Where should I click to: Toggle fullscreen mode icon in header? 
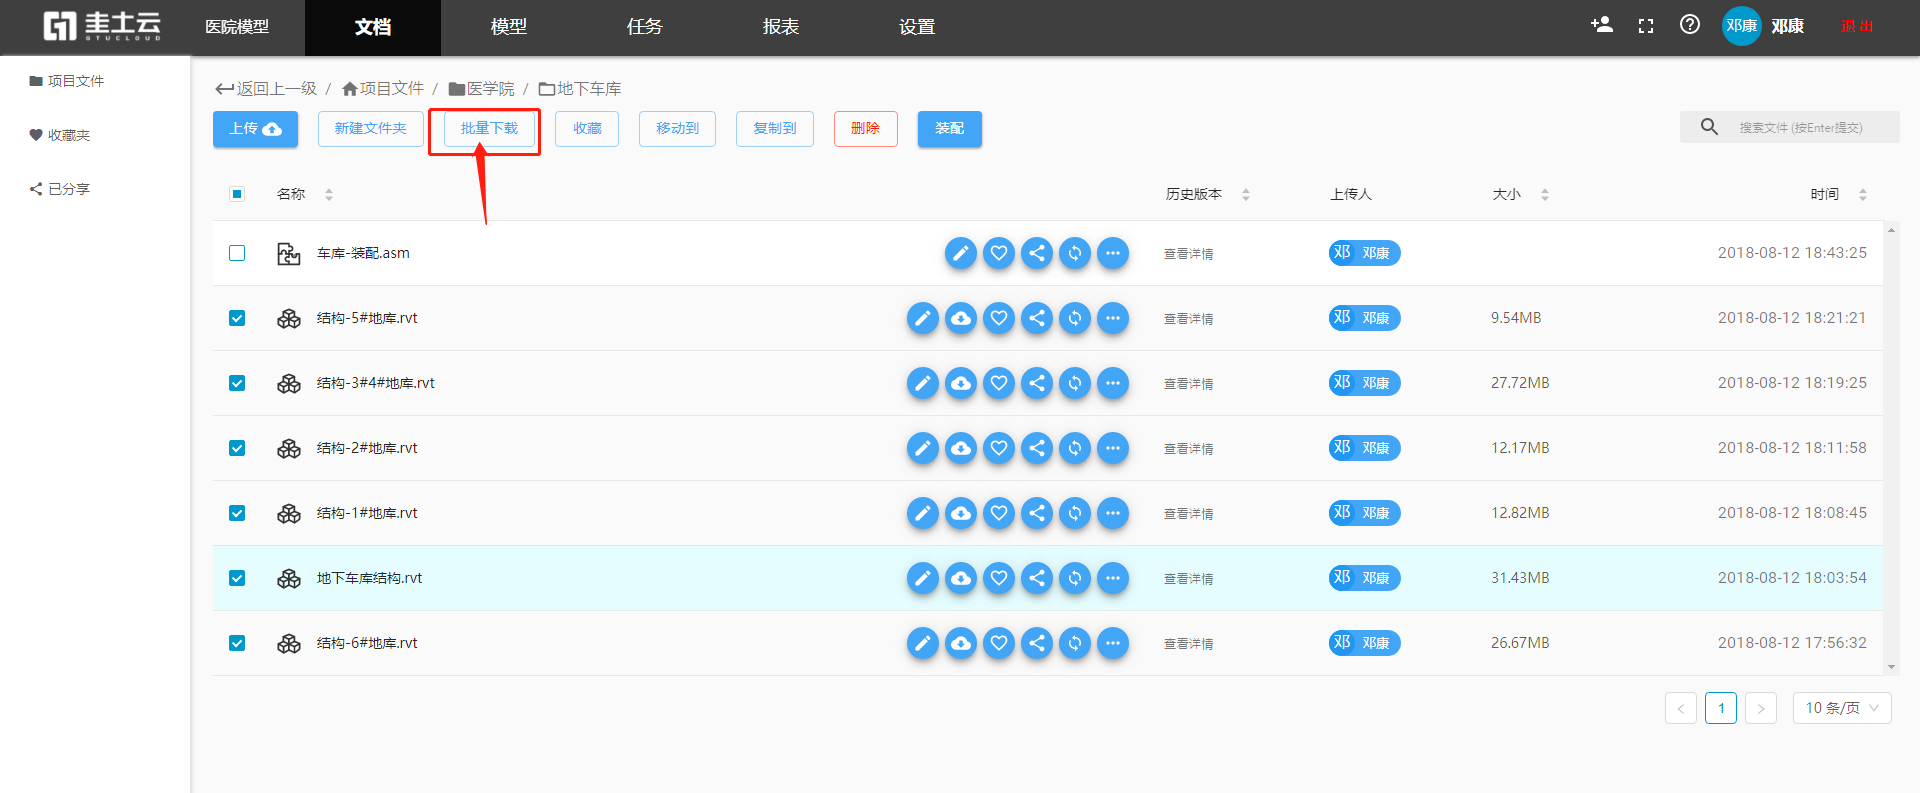coord(1646,26)
